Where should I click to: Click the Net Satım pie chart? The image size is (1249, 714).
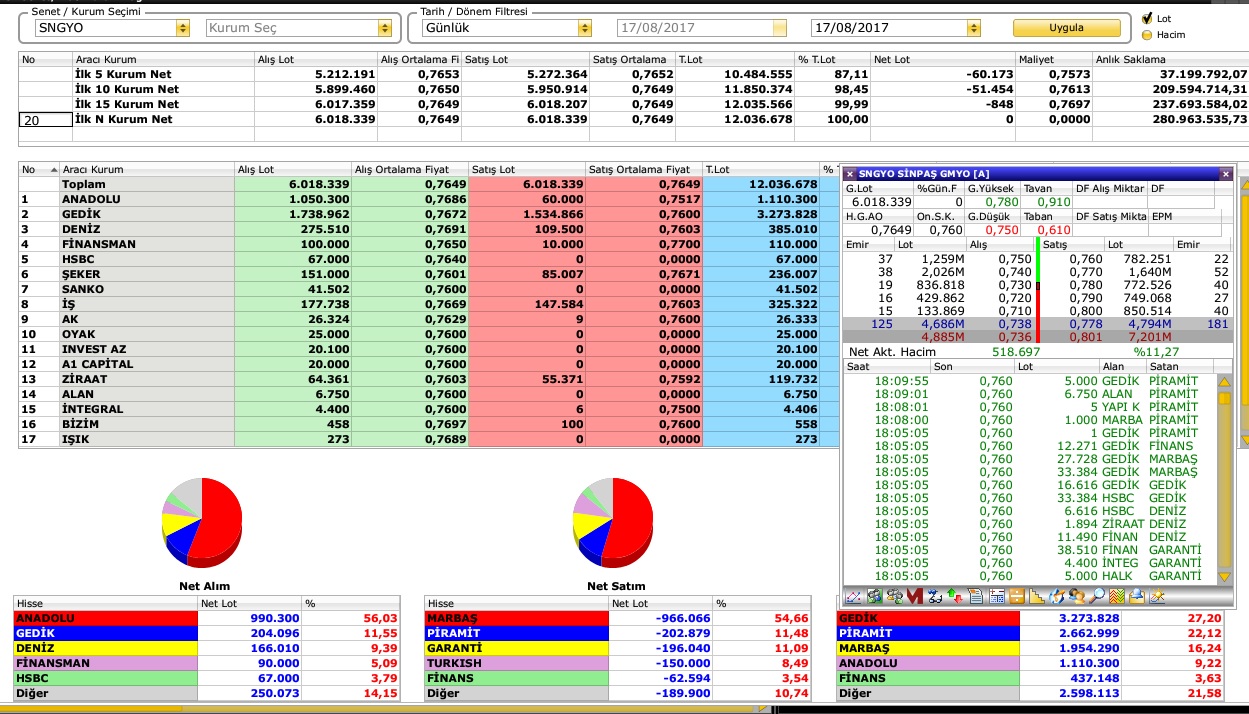[613, 522]
